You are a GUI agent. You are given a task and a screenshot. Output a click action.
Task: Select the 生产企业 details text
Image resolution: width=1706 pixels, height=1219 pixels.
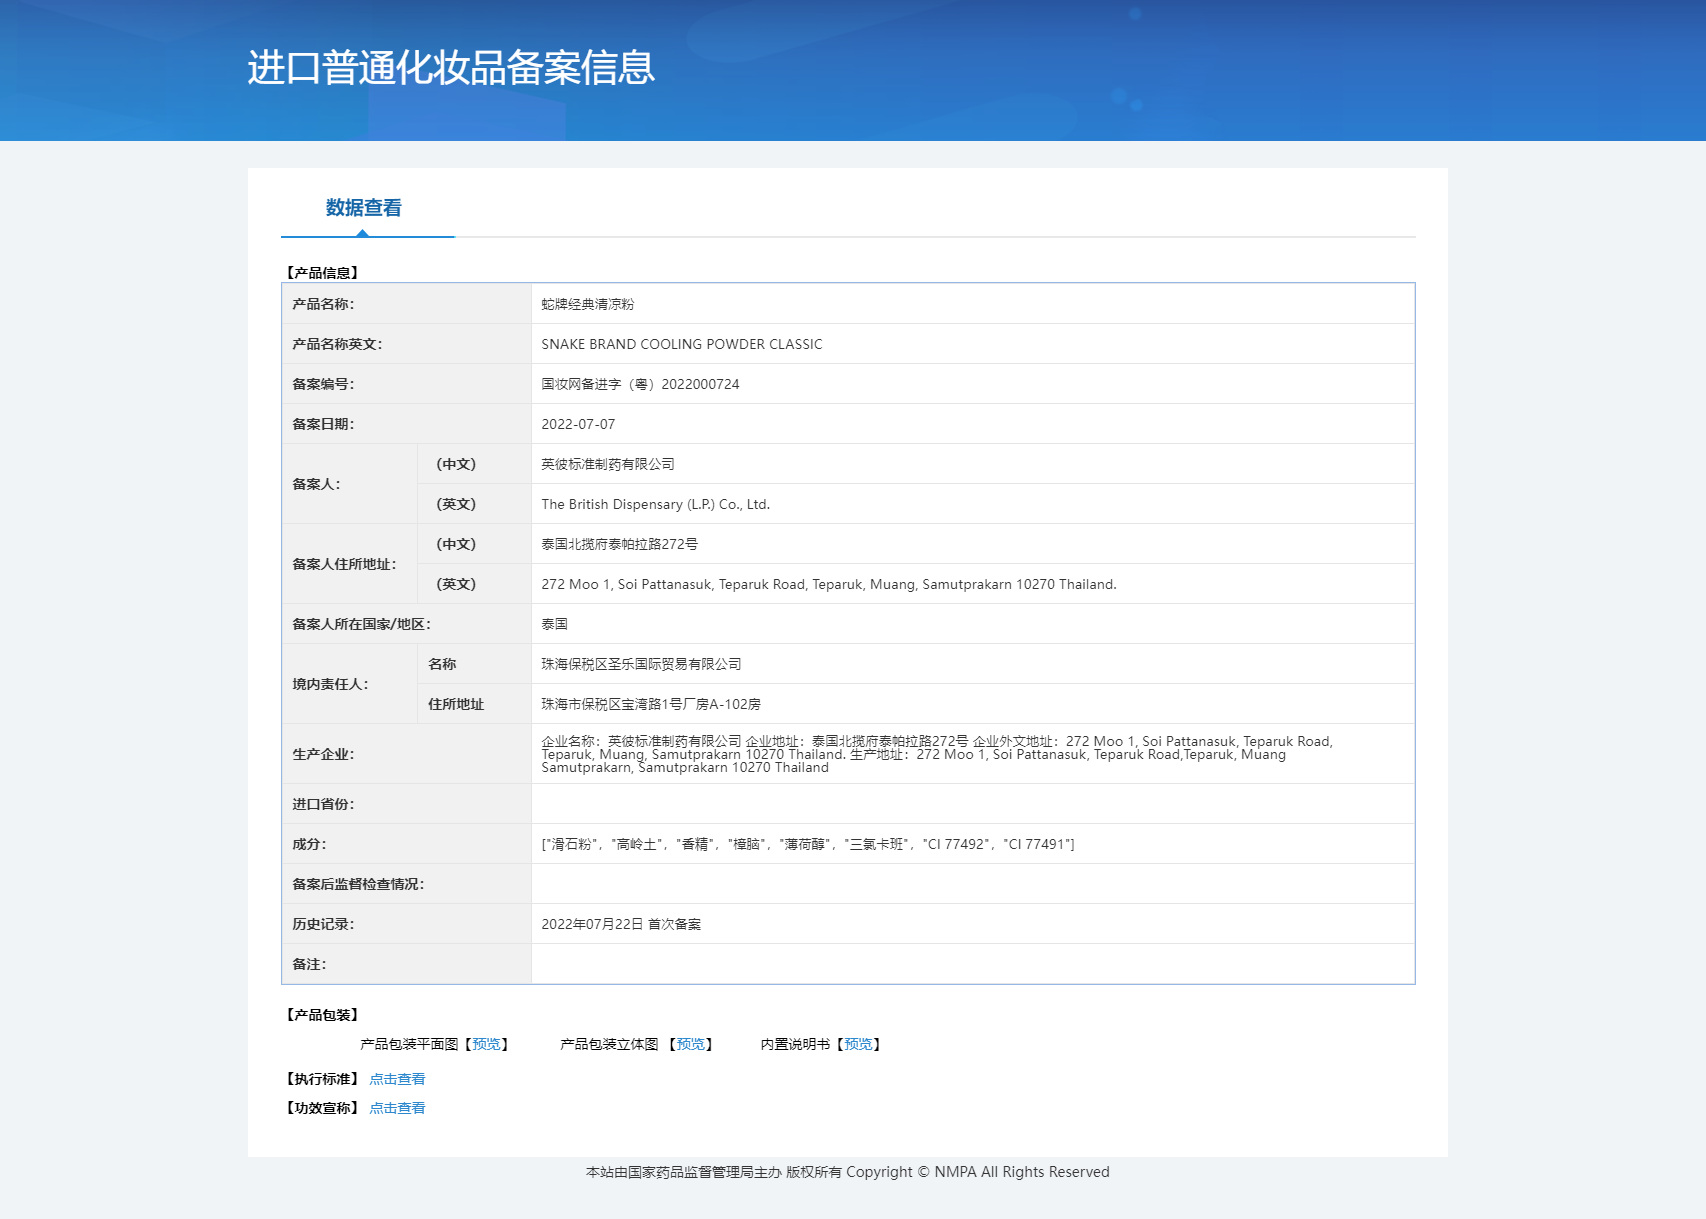click(937, 754)
